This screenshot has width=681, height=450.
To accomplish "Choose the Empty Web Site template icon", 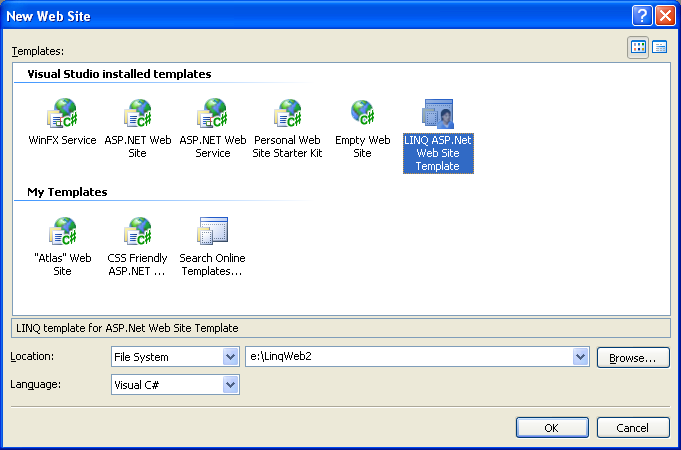I will coord(362,112).
